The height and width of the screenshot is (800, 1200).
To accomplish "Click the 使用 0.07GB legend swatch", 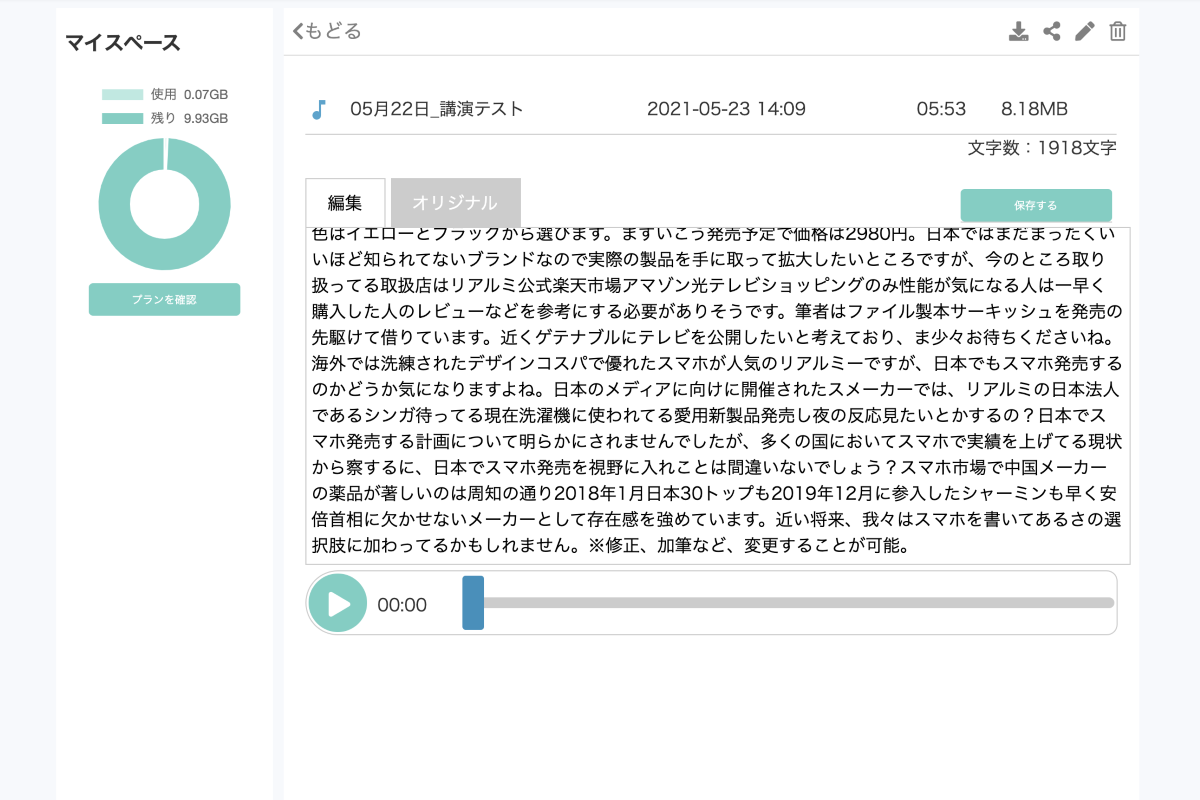I will pos(122,95).
